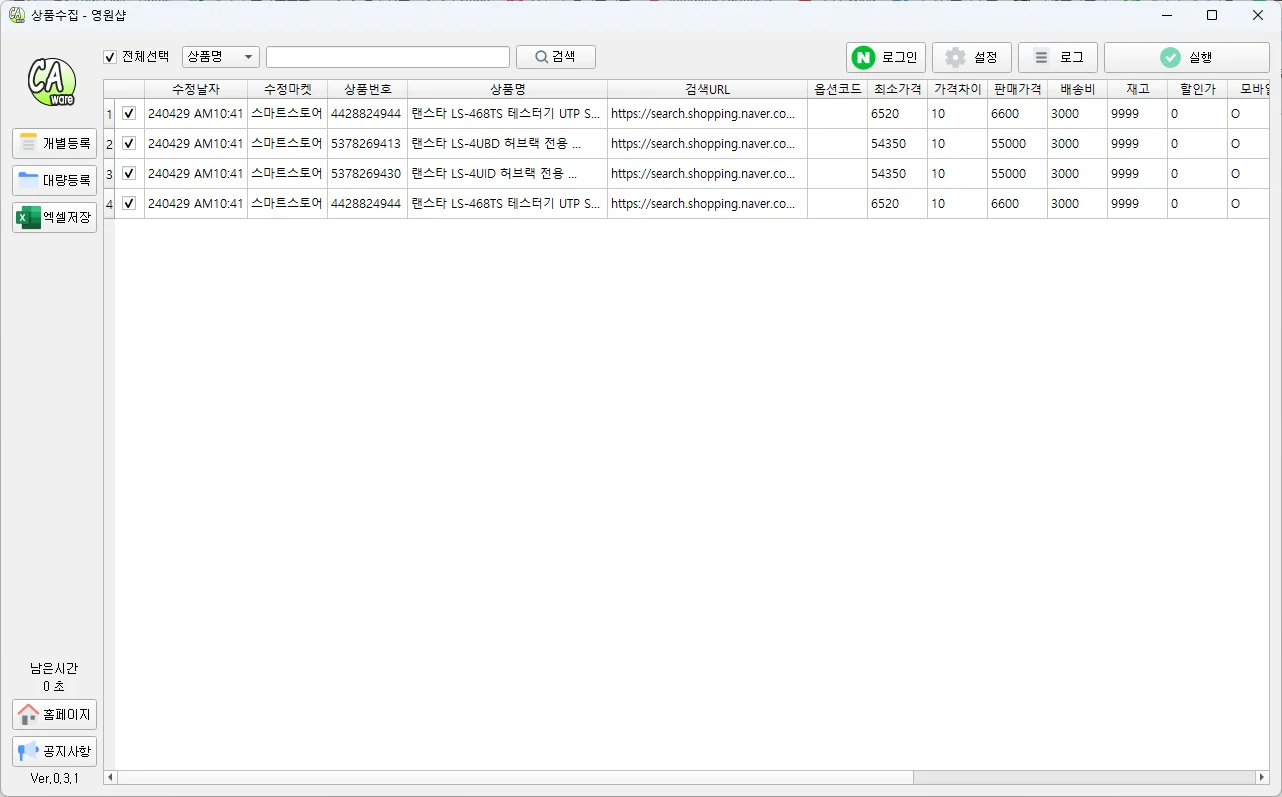The height and width of the screenshot is (797, 1282).
Task: Sort by 재고 column header
Action: [1138, 89]
